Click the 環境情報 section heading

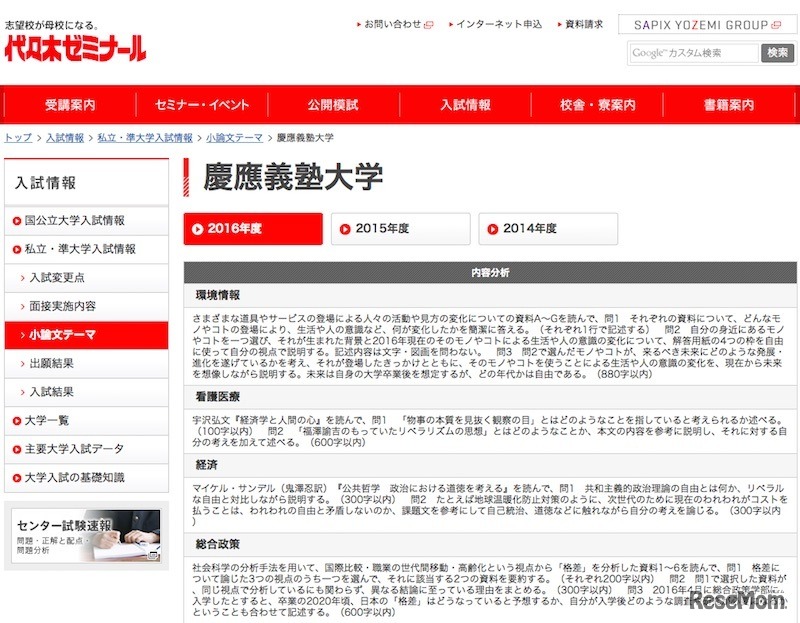click(x=218, y=295)
